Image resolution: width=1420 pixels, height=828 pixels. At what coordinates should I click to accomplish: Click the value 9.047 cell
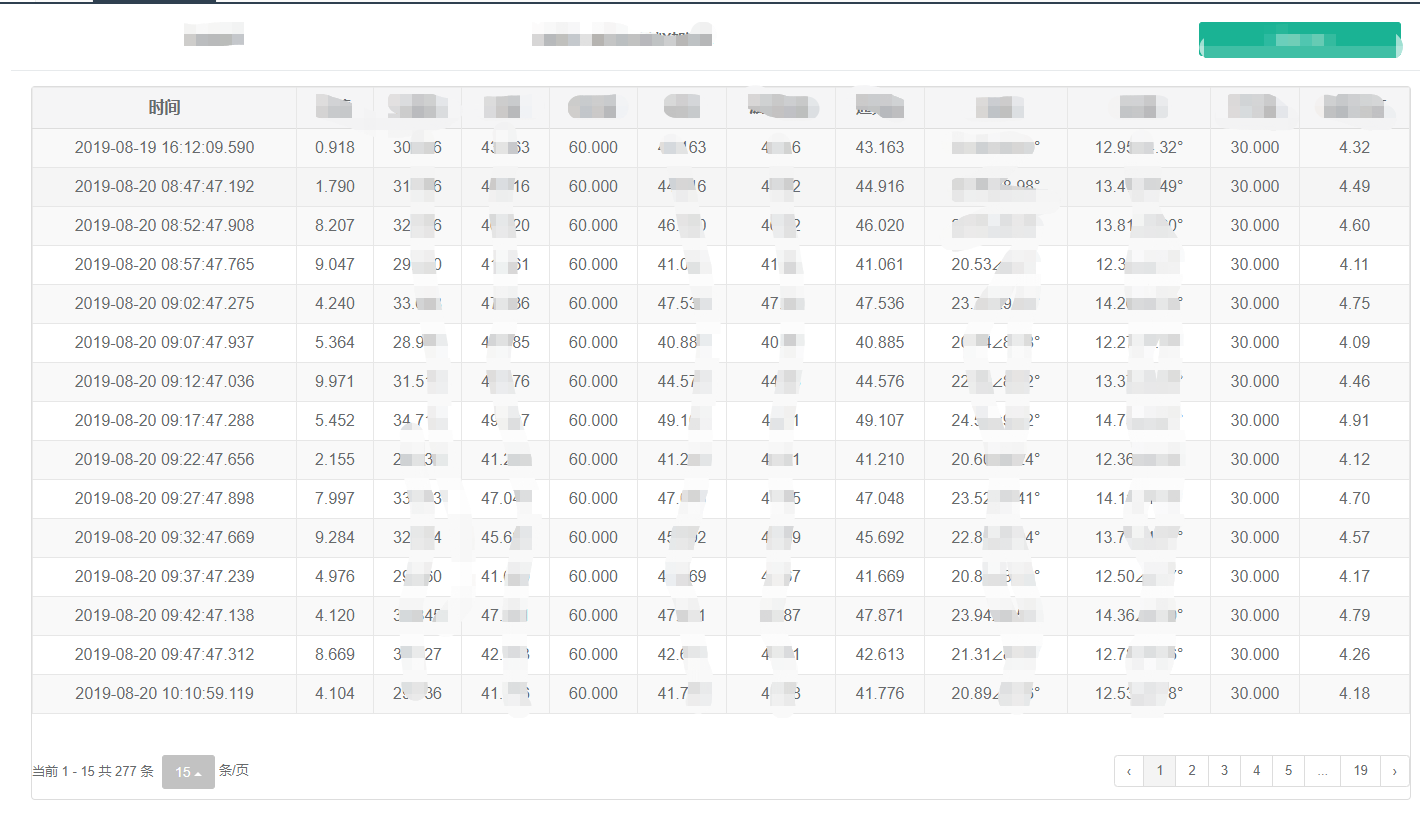tap(334, 264)
